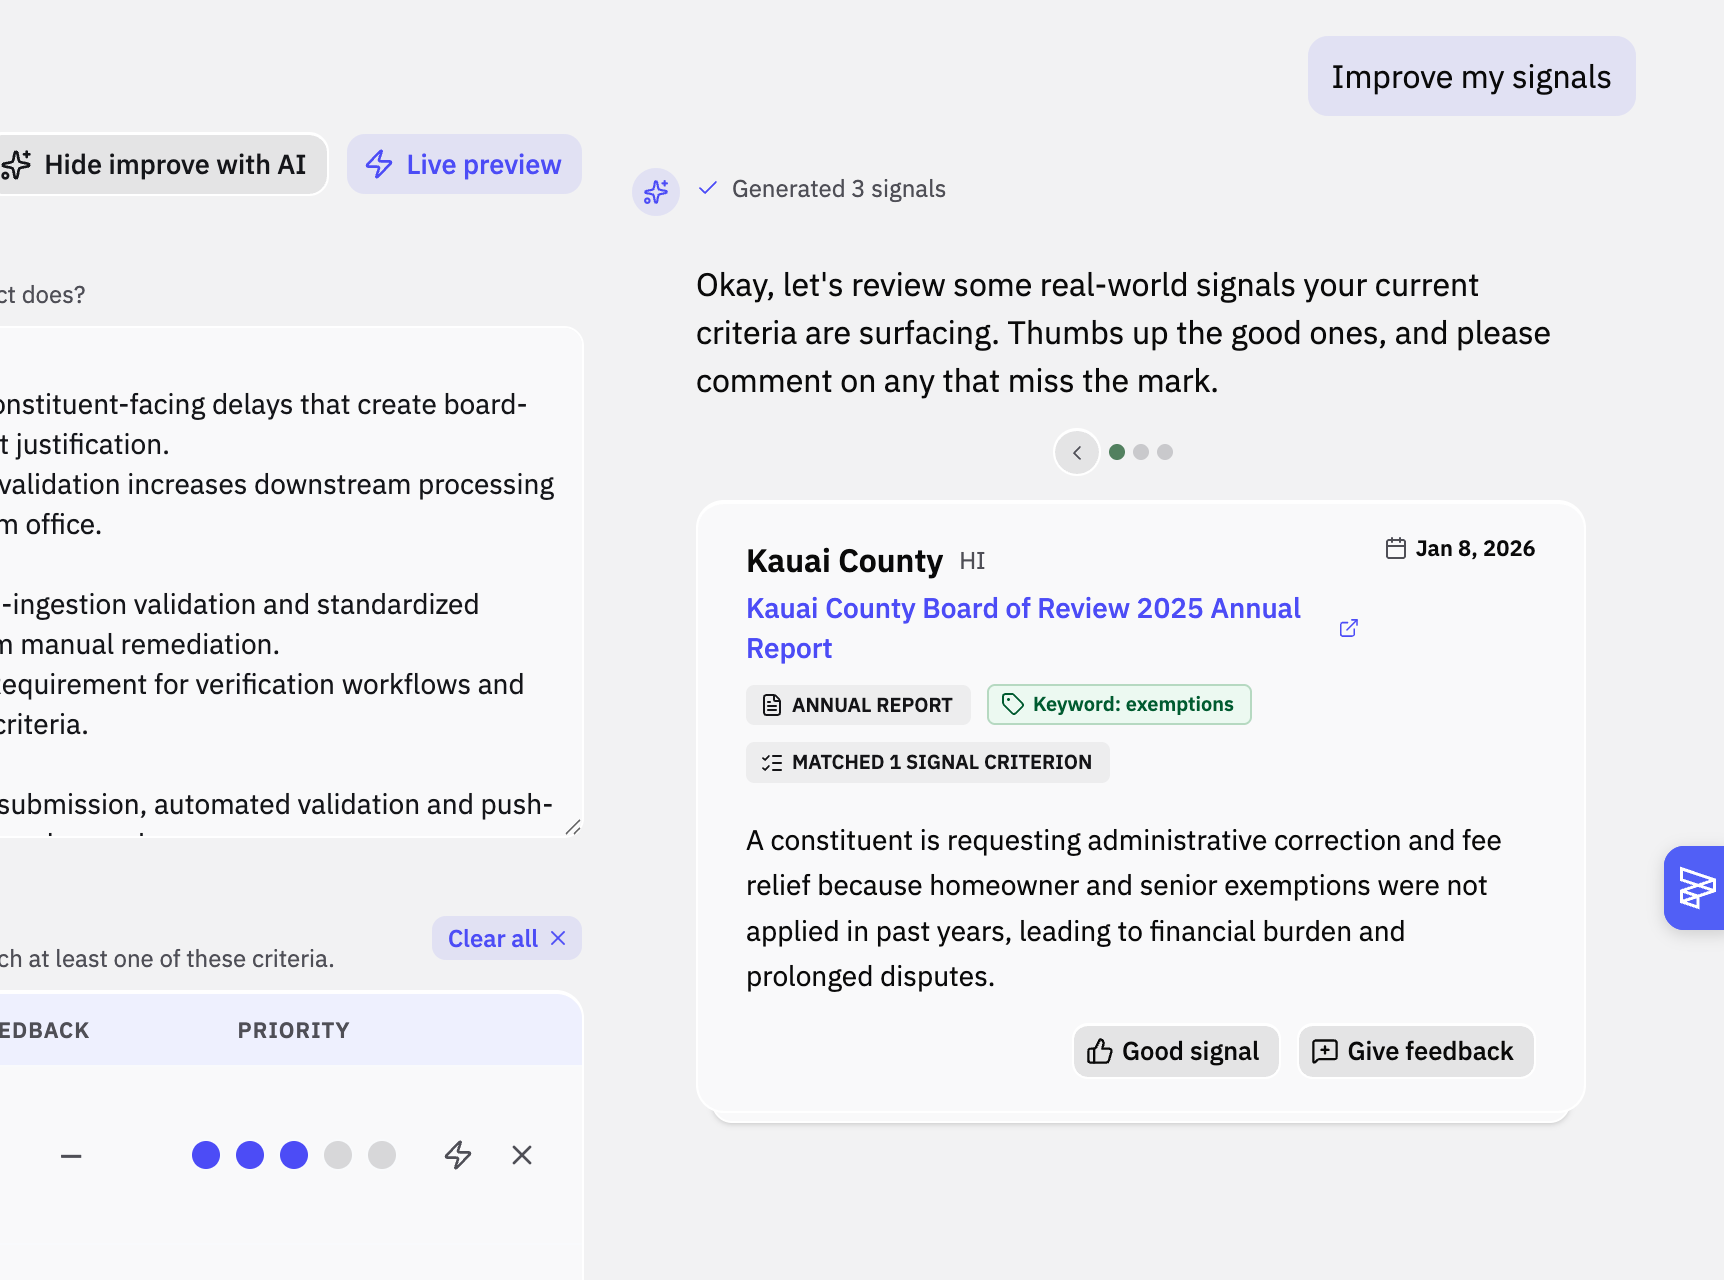Viewport: 1724px width, 1280px height.
Task: Click the Jan 8, 2026 date
Action: (x=1475, y=548)
